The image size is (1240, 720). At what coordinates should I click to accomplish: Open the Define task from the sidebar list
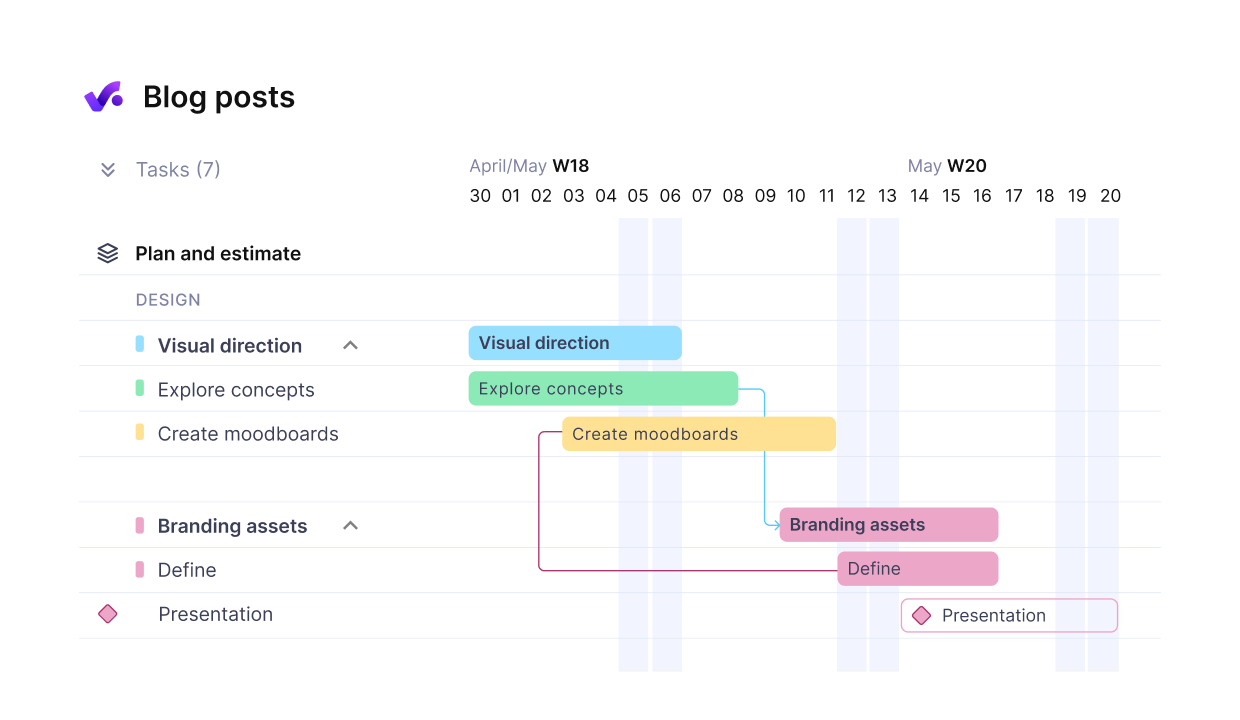pos(186,569)
